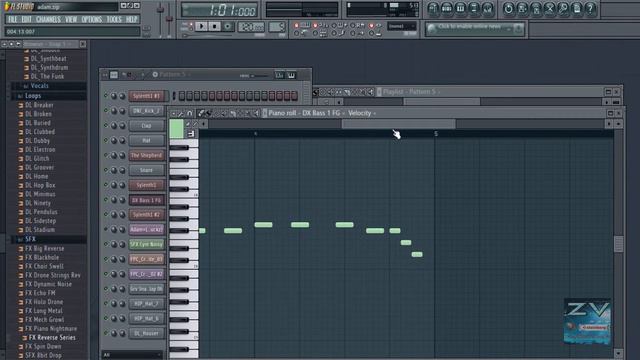Open channel group filter dropdown labeled All
Viewport: 640px width, 360px height.
(x=132, y=355)
